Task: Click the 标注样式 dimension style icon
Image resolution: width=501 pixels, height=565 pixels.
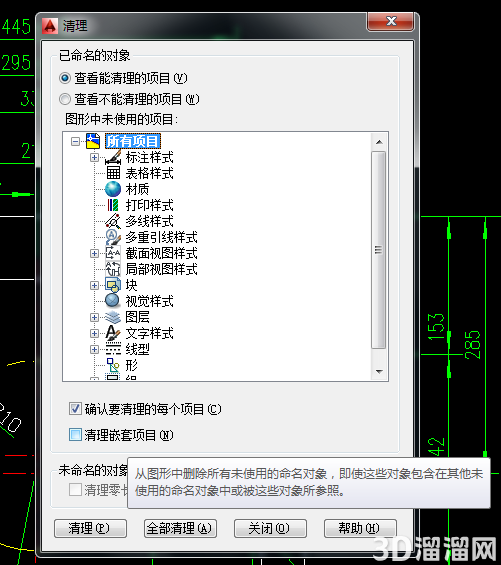Action: pos(113,157)
